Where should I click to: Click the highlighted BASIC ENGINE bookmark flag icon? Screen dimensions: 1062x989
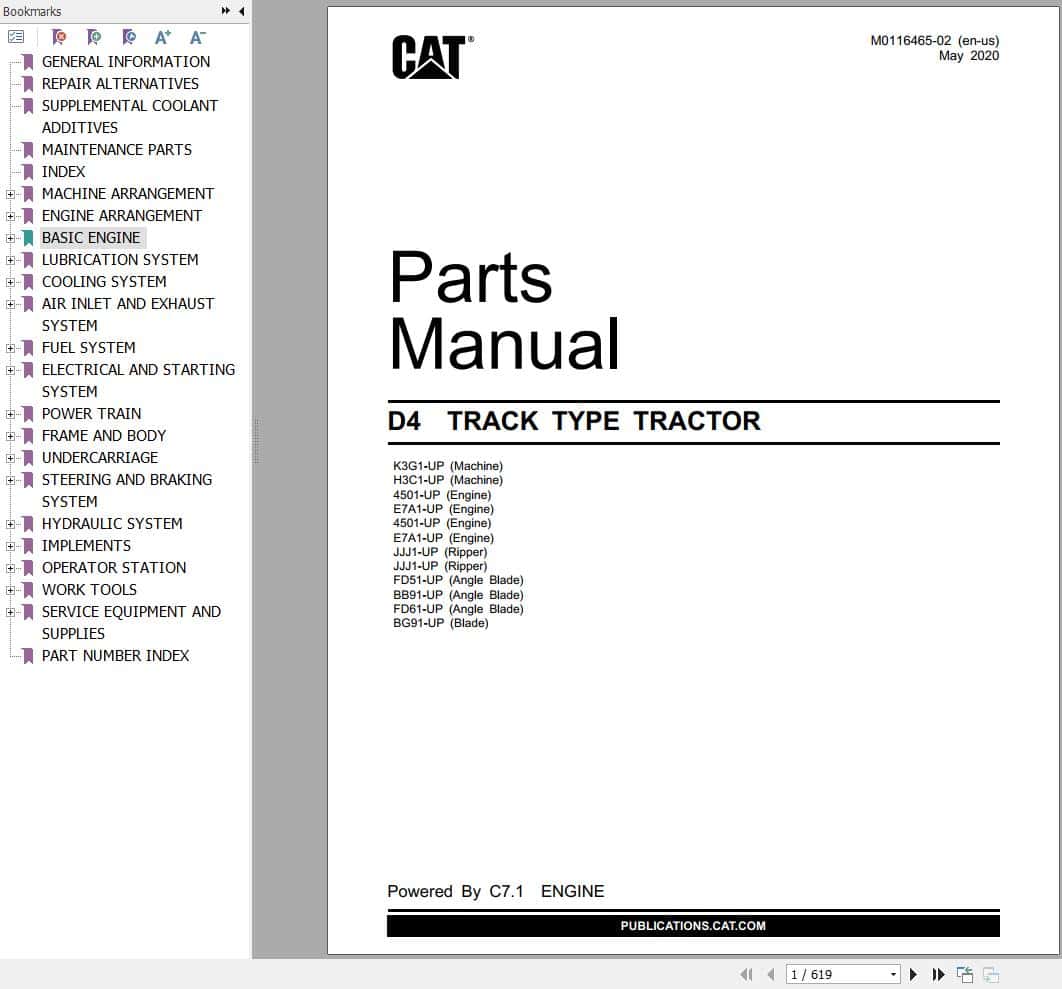click(28, 238)
